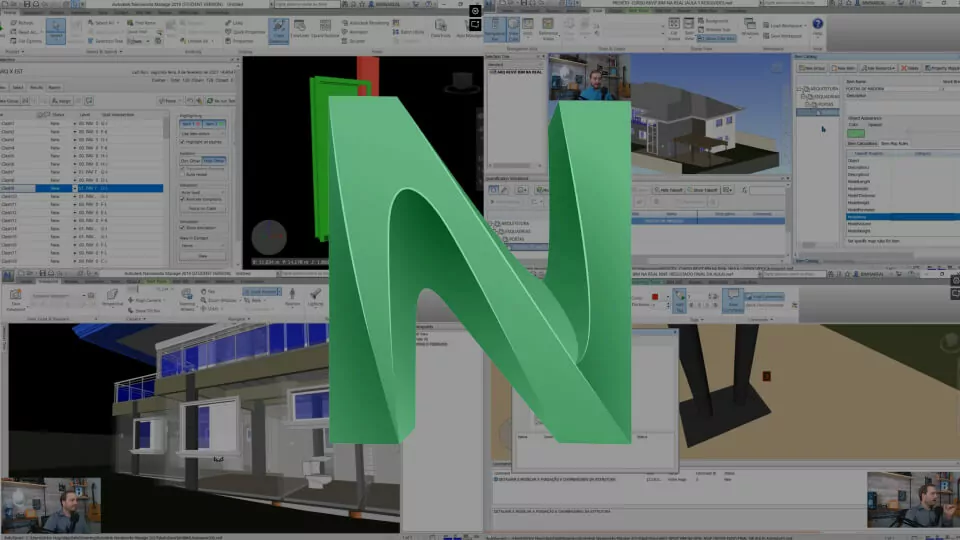Expand the Select & Search ribbon panel
Screen dimensions: 960x540
(103, 51)
